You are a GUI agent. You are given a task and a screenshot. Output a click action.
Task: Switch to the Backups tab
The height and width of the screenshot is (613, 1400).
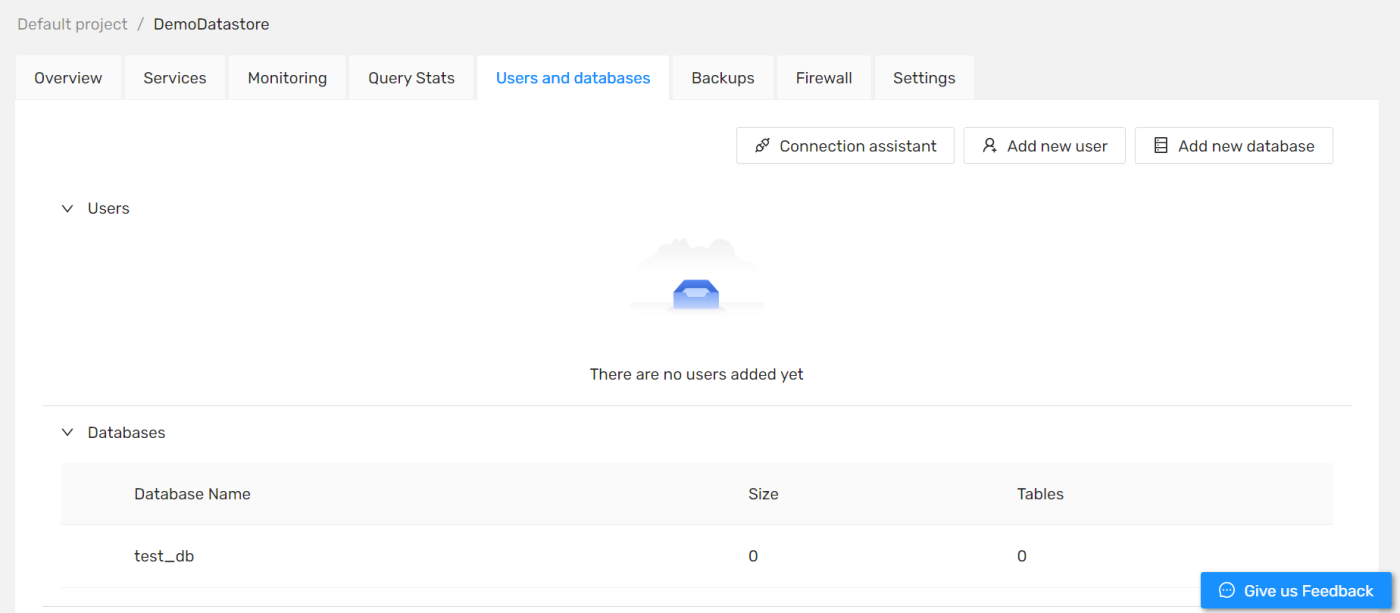point(722,77)
